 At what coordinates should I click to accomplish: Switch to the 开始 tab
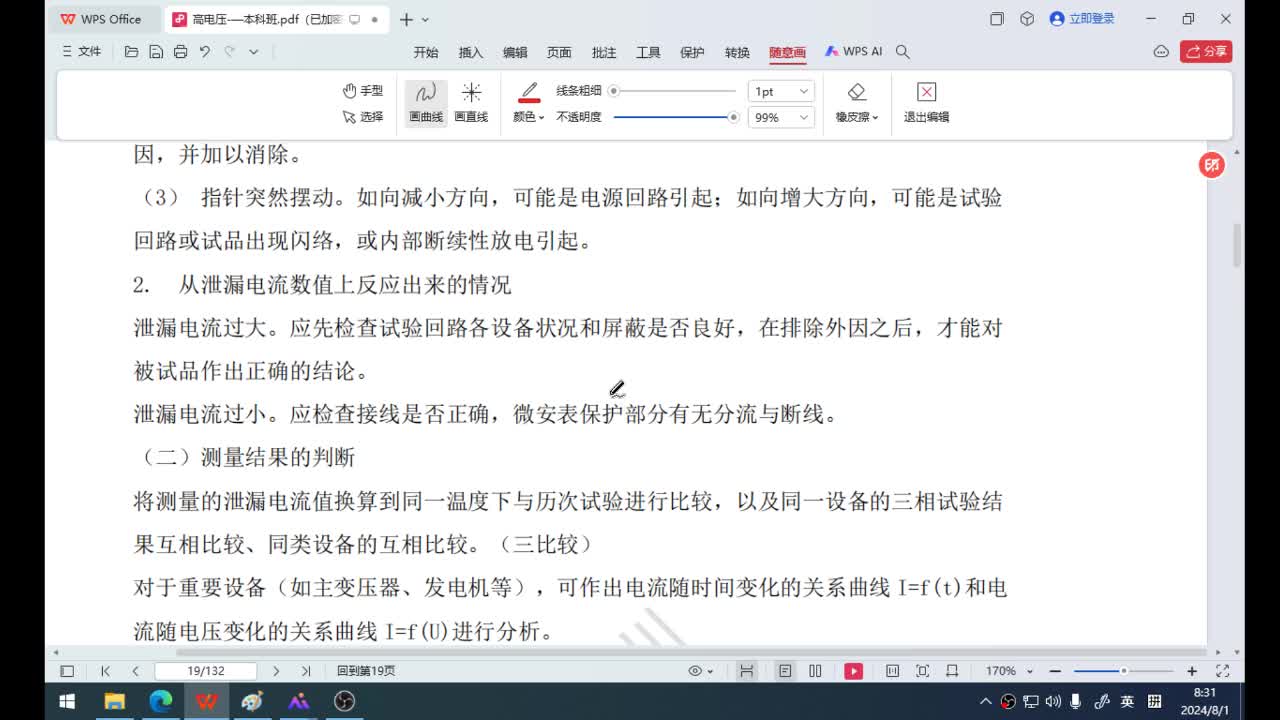426,52
